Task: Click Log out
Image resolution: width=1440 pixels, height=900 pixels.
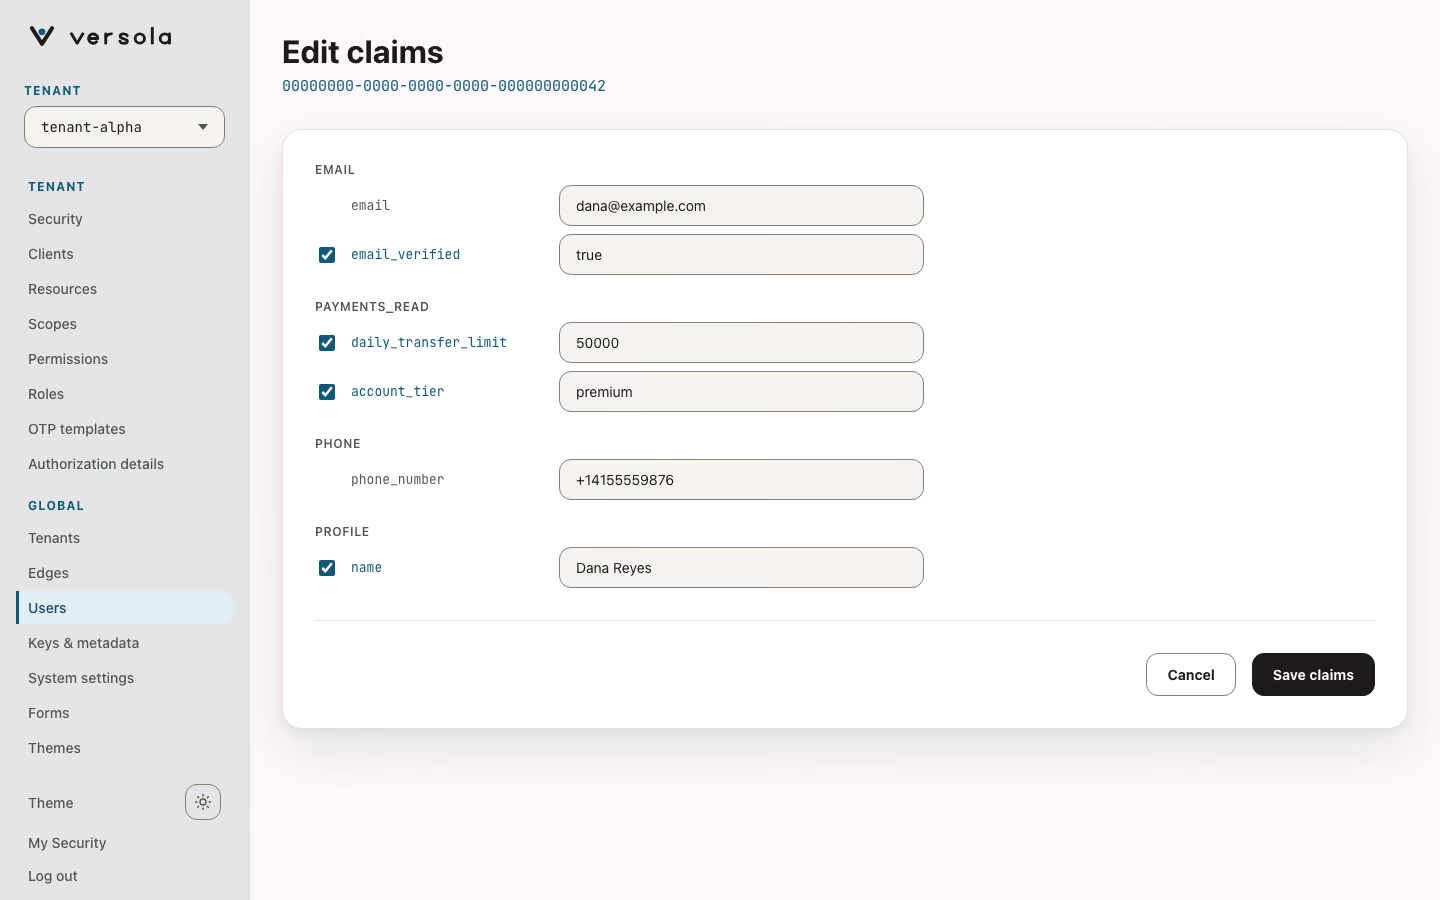Action: (53, 876)
